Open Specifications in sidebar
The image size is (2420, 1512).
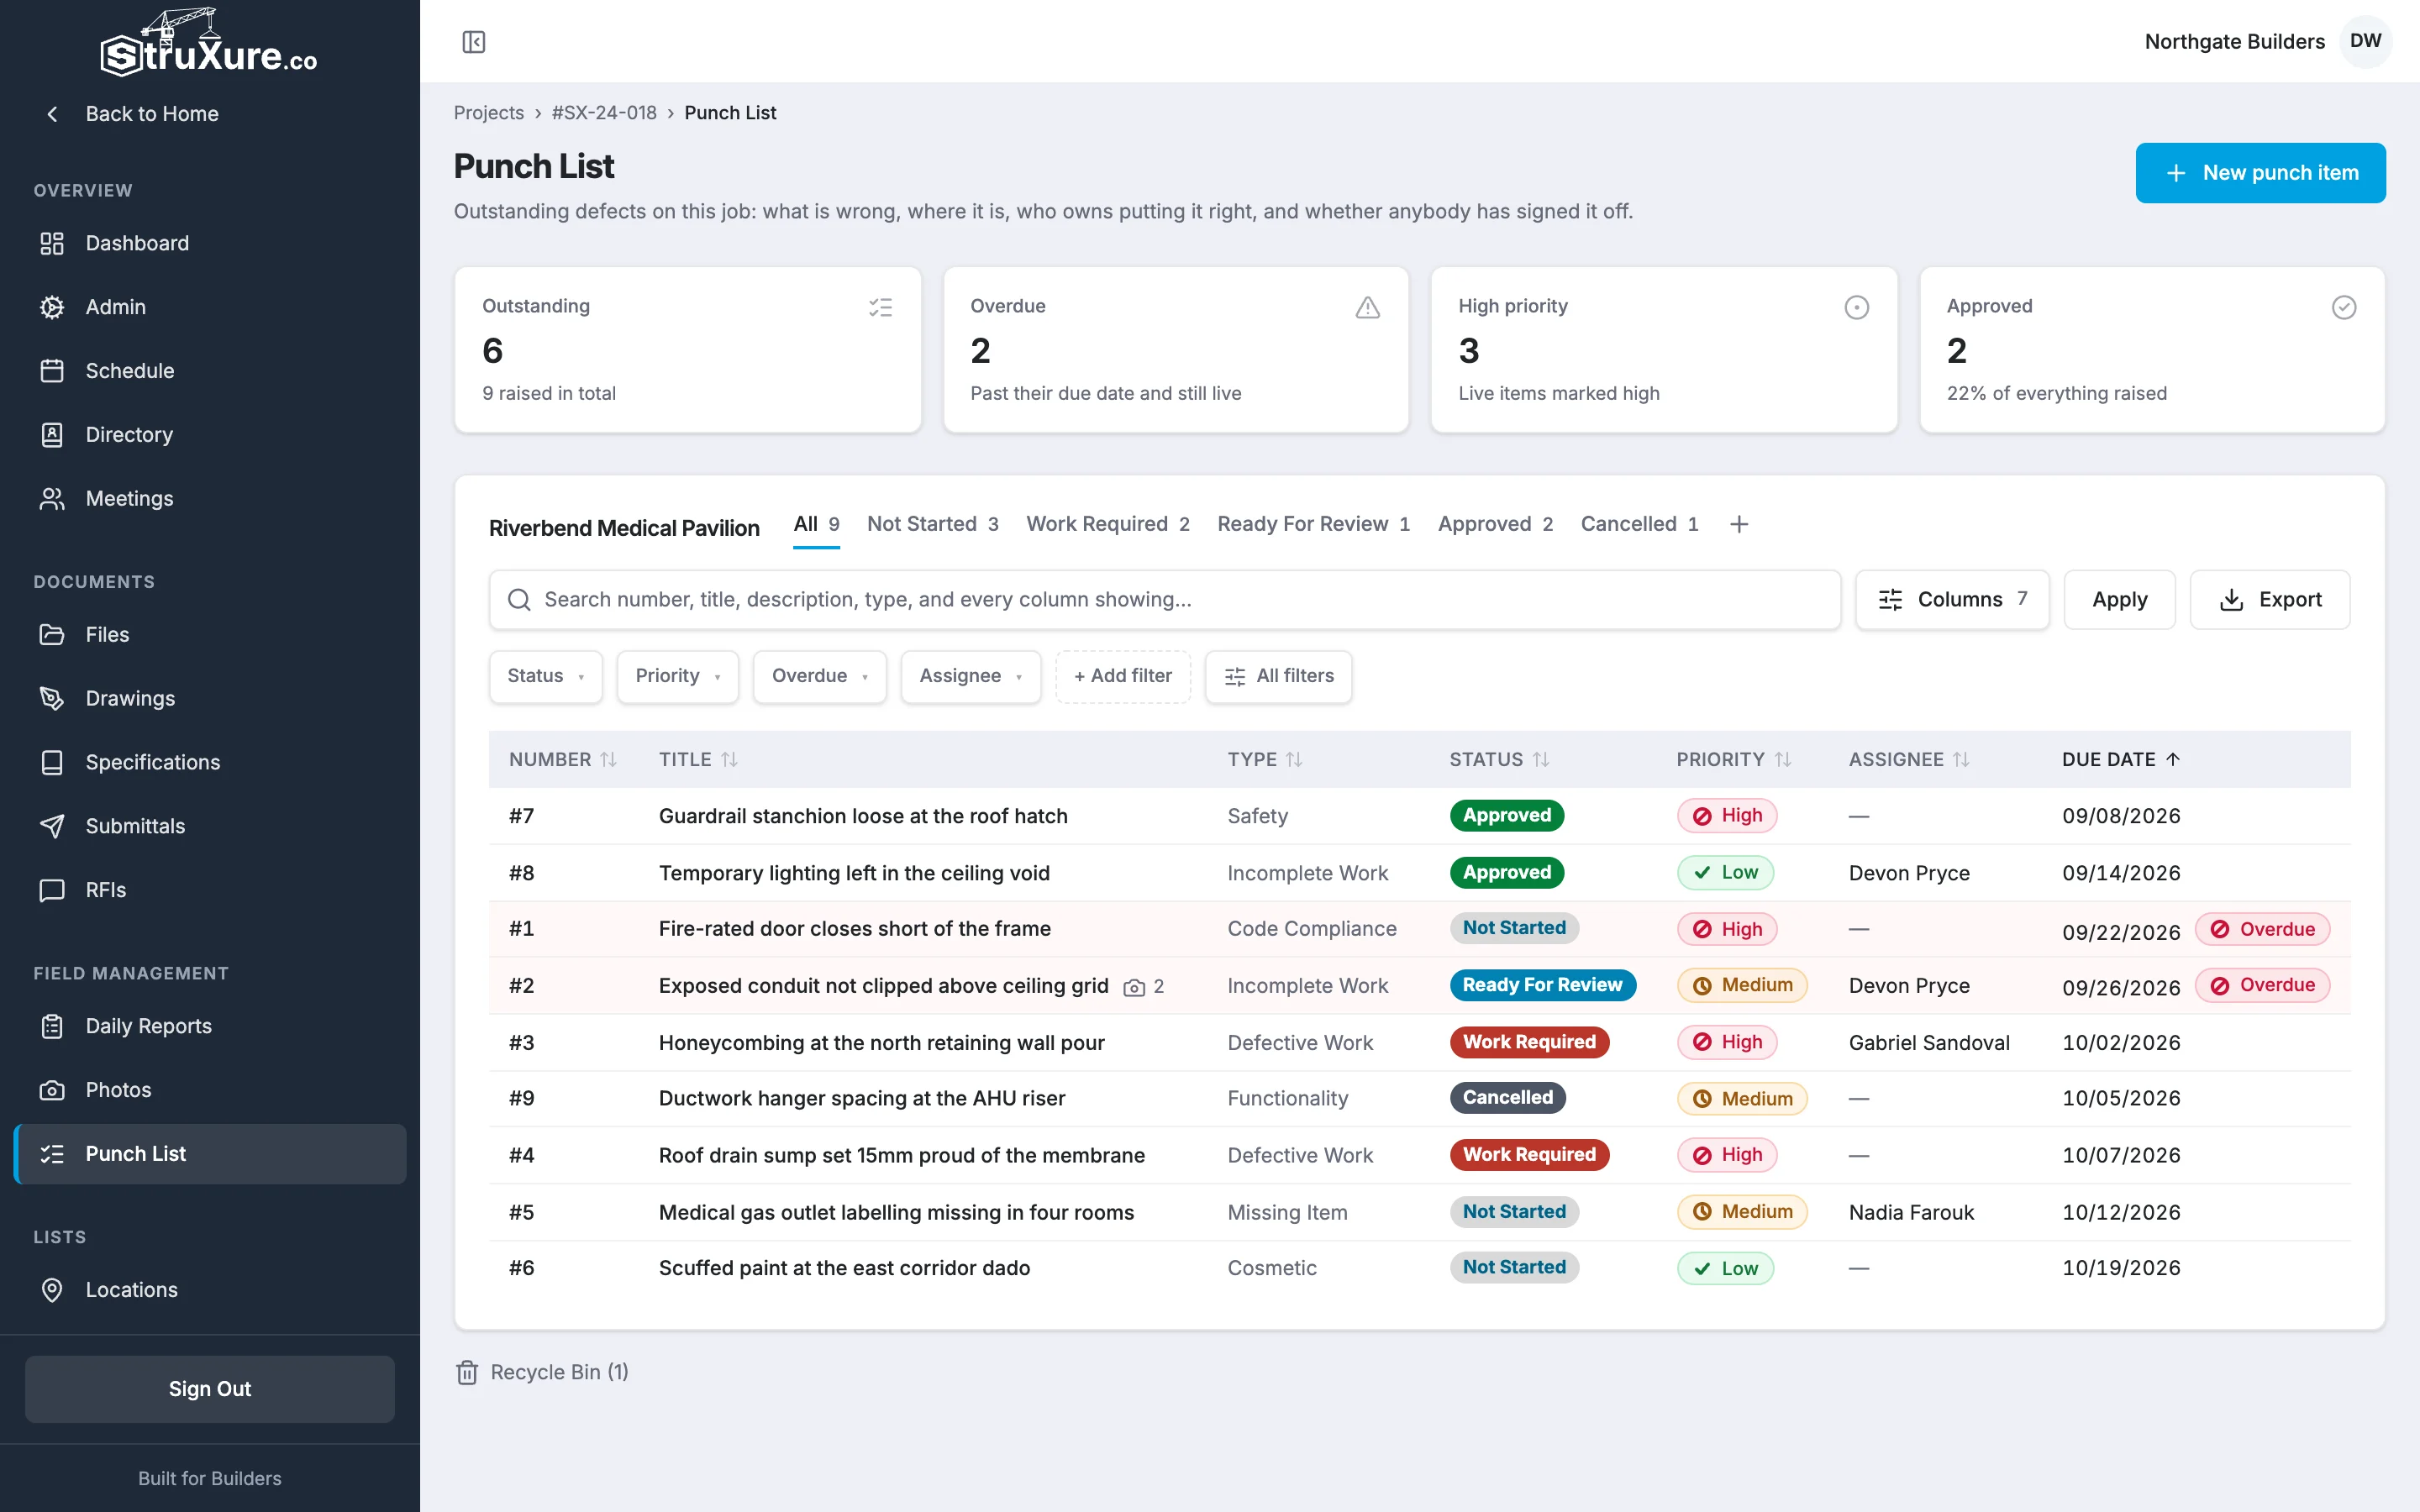[x=210, y=762]
